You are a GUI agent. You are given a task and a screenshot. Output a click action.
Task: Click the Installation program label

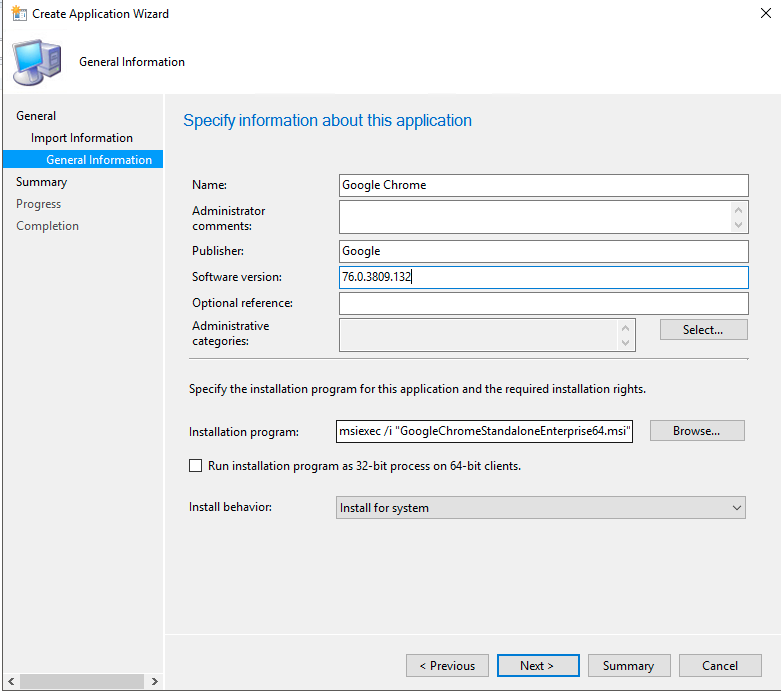244,432
